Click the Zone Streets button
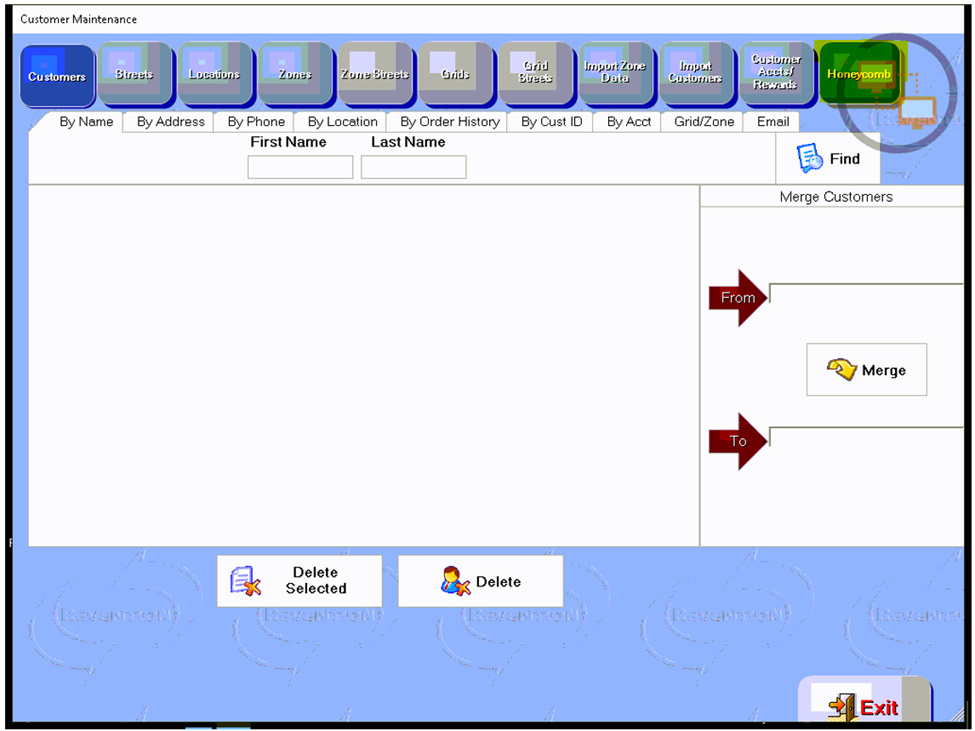 click(x=375, y=75)
